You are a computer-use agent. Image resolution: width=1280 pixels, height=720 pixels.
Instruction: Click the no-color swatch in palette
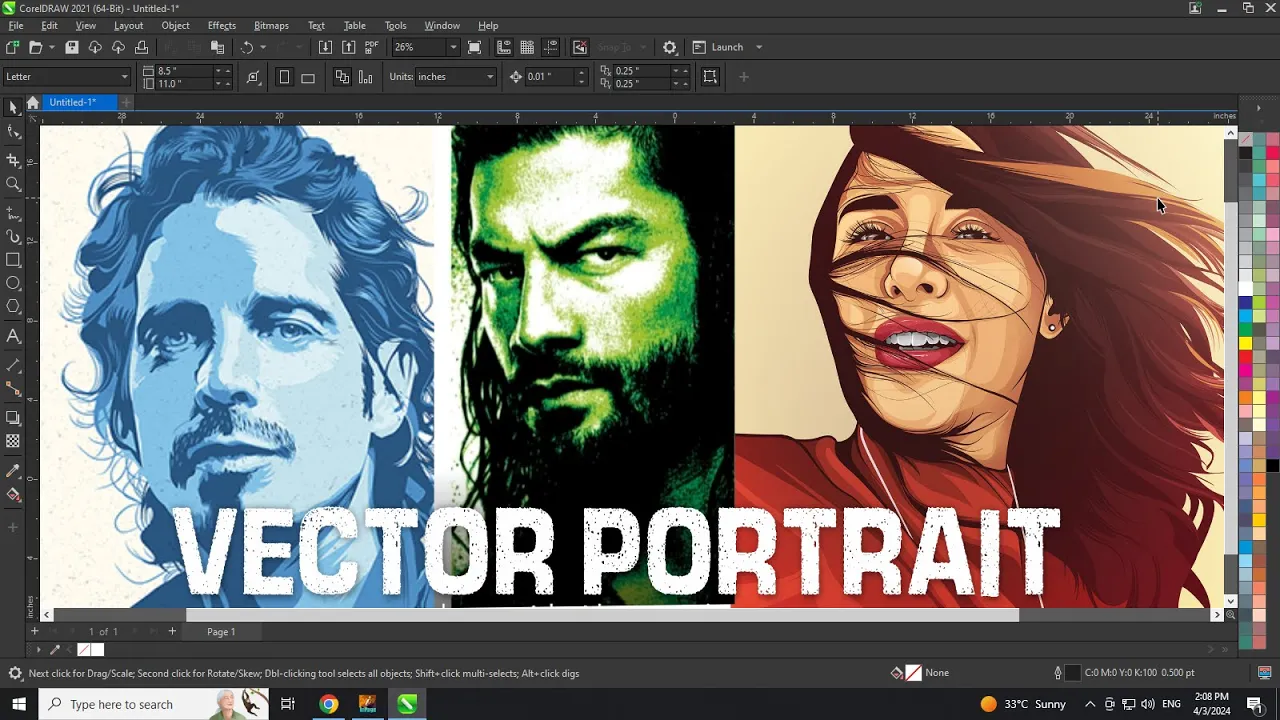coord(1245,140)
